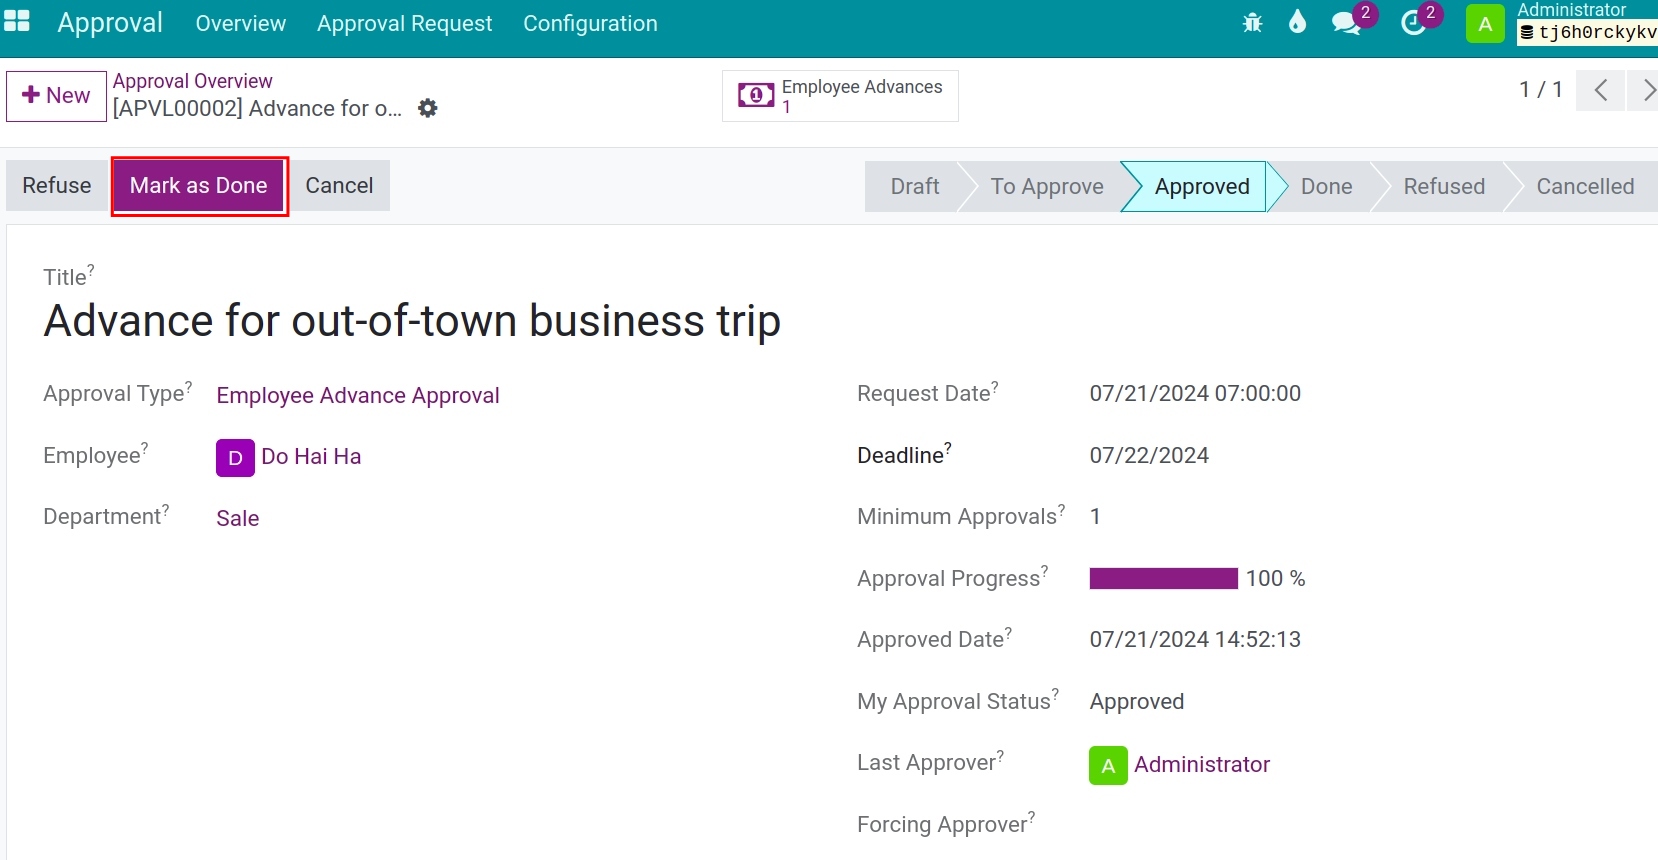
Task: Select To Approve status stage
Action: 1047,187
